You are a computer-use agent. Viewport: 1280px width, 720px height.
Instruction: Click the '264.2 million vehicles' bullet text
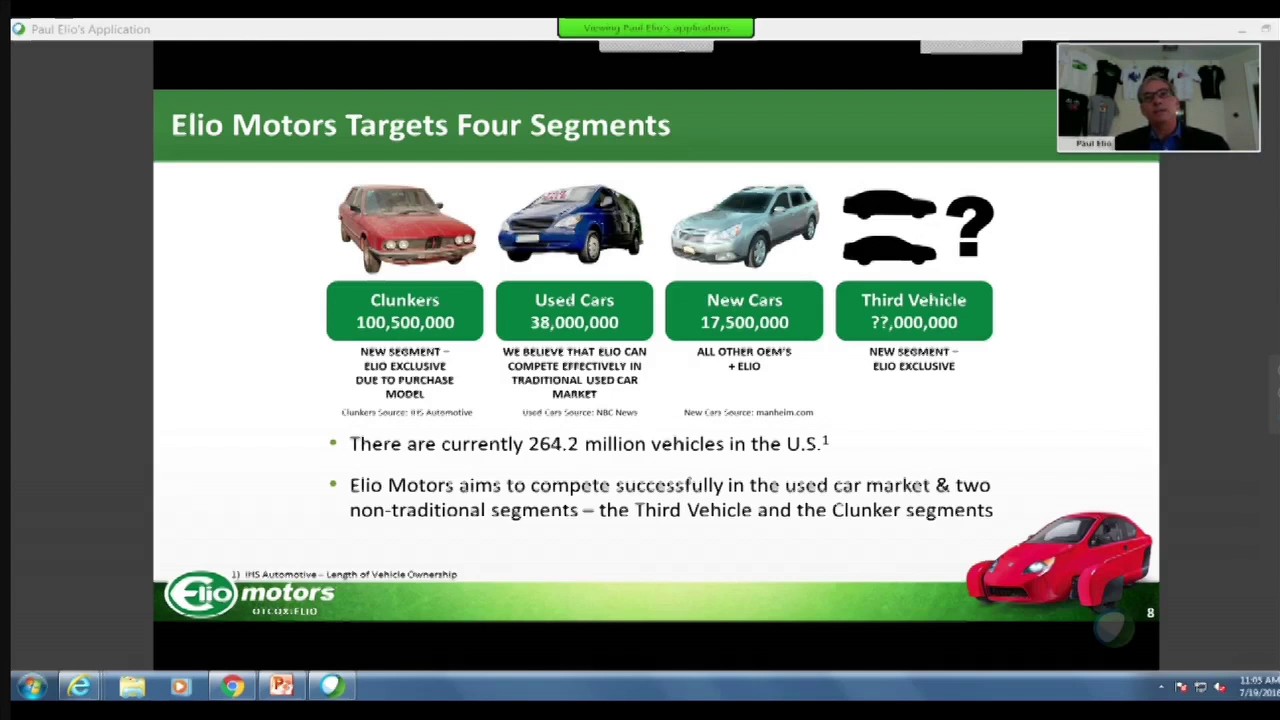click(x=589, y=443)
